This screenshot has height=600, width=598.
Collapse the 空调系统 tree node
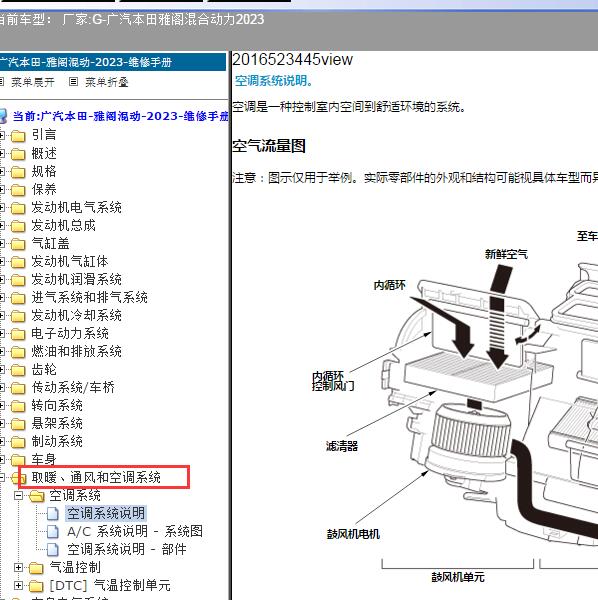tap(18, 496)
